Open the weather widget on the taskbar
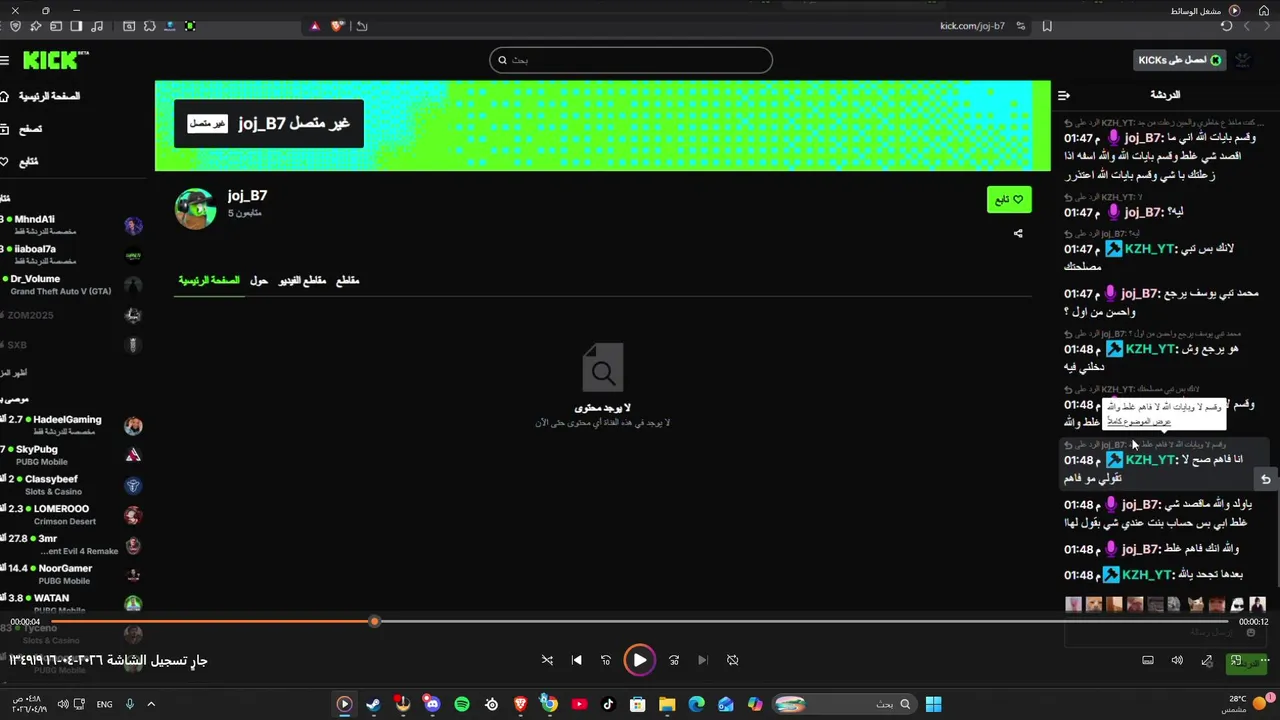 coord(1248,704)
